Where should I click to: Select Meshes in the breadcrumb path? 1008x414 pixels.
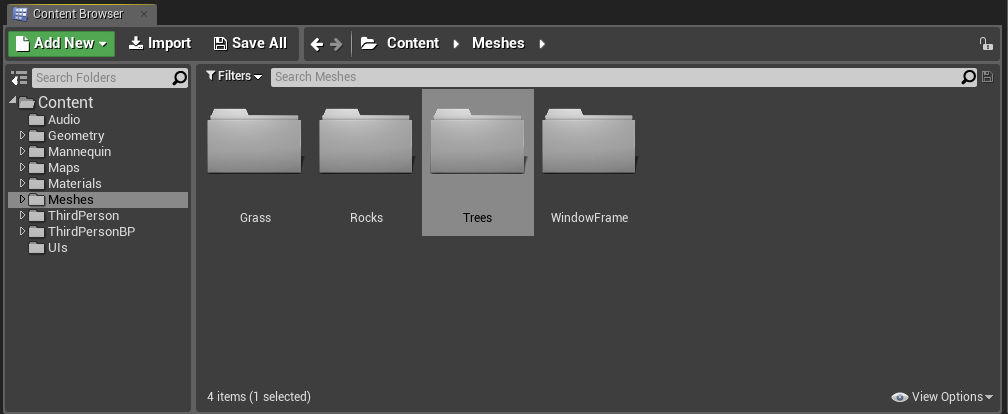[498, 43]
